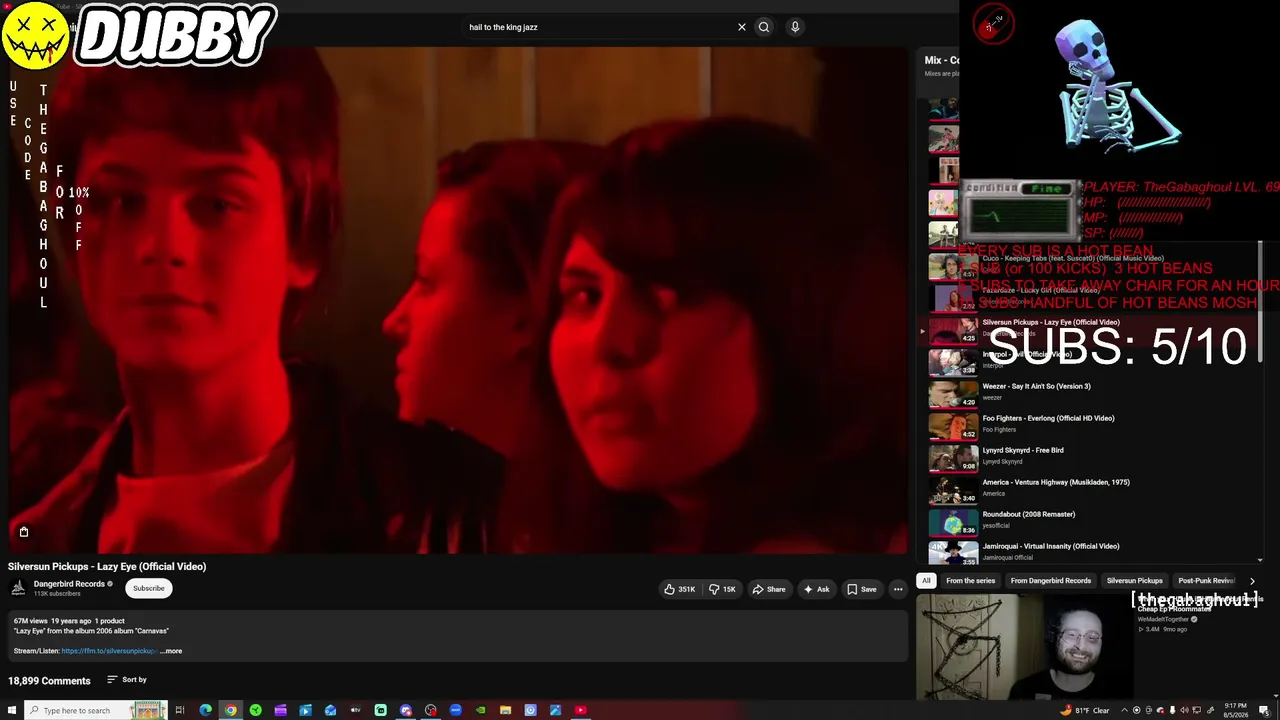Start voice search with the microphone icon
Screen dimensions: 1280x720
click(x=795, y=27)
